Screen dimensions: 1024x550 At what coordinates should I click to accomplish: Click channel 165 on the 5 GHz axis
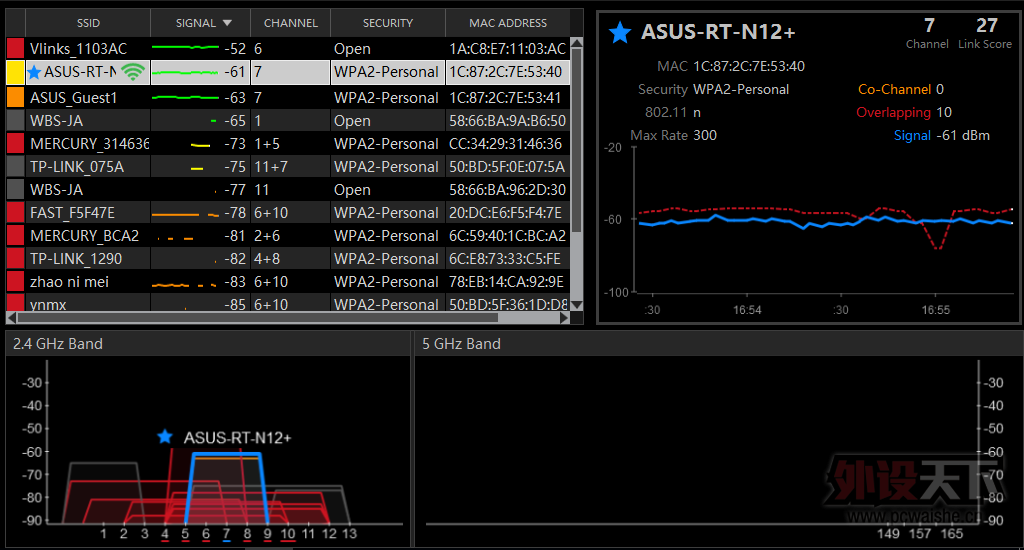point(952,534)
